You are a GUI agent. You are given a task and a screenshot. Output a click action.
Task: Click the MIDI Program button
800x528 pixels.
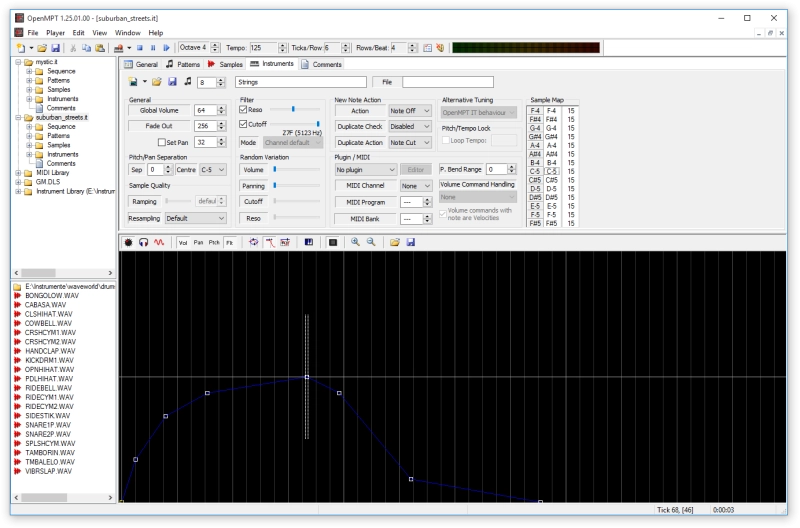pyautogui.click(x=365, y=203)
